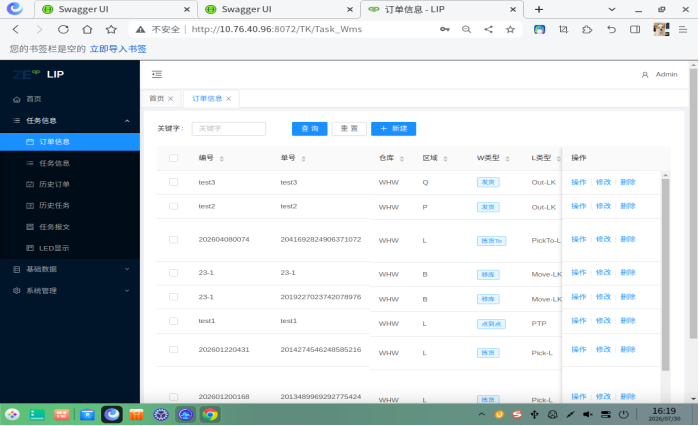
Task: Sort by the W类型 column arrows
Action: [x=507, y=159]
